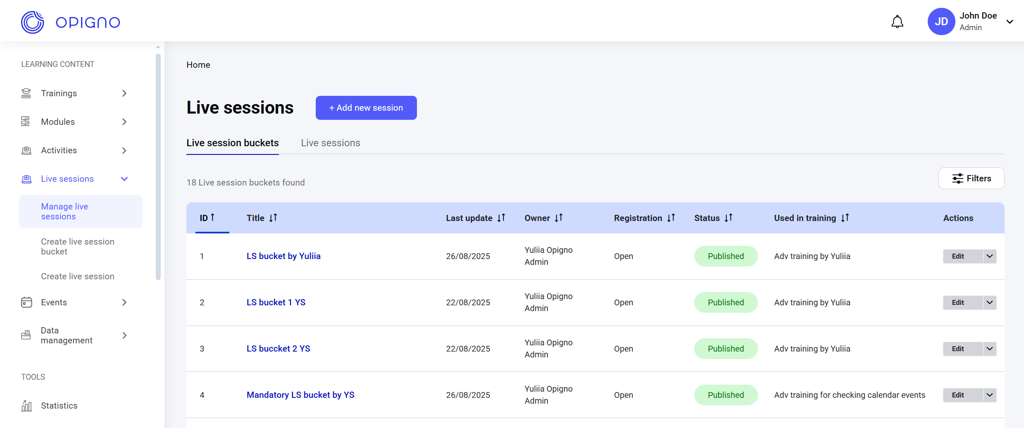Image resolution: width=1024 pixels, height=428 pixels.
Task: Click the Live sessions sidebar icon
Action: (26, 179)
